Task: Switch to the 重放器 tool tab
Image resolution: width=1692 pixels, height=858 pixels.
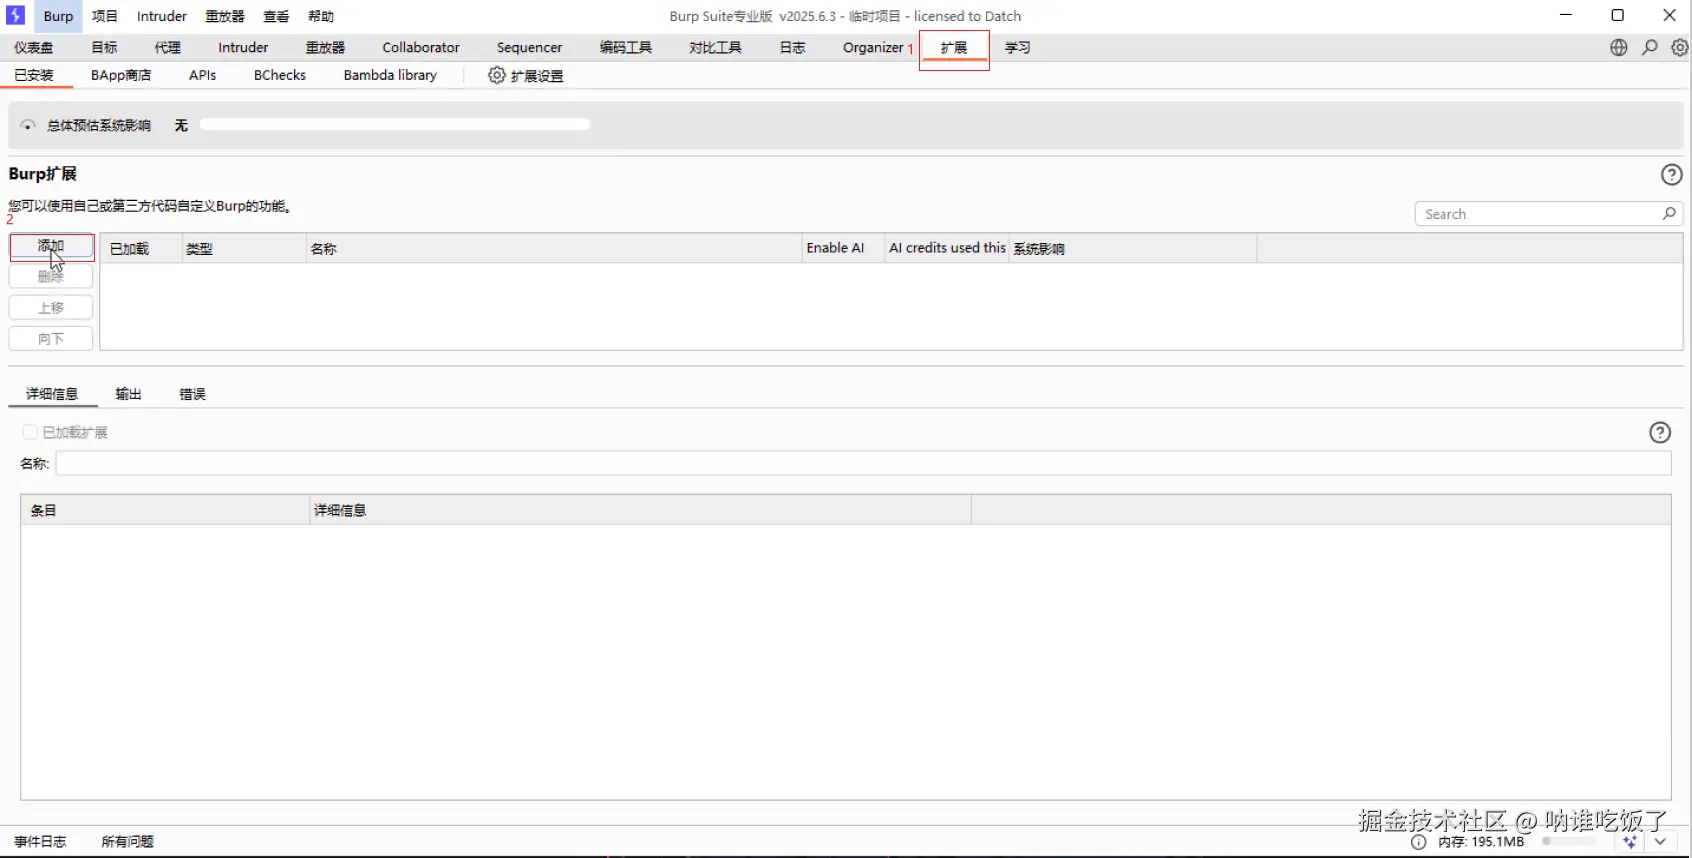Action: coord(325,47)
